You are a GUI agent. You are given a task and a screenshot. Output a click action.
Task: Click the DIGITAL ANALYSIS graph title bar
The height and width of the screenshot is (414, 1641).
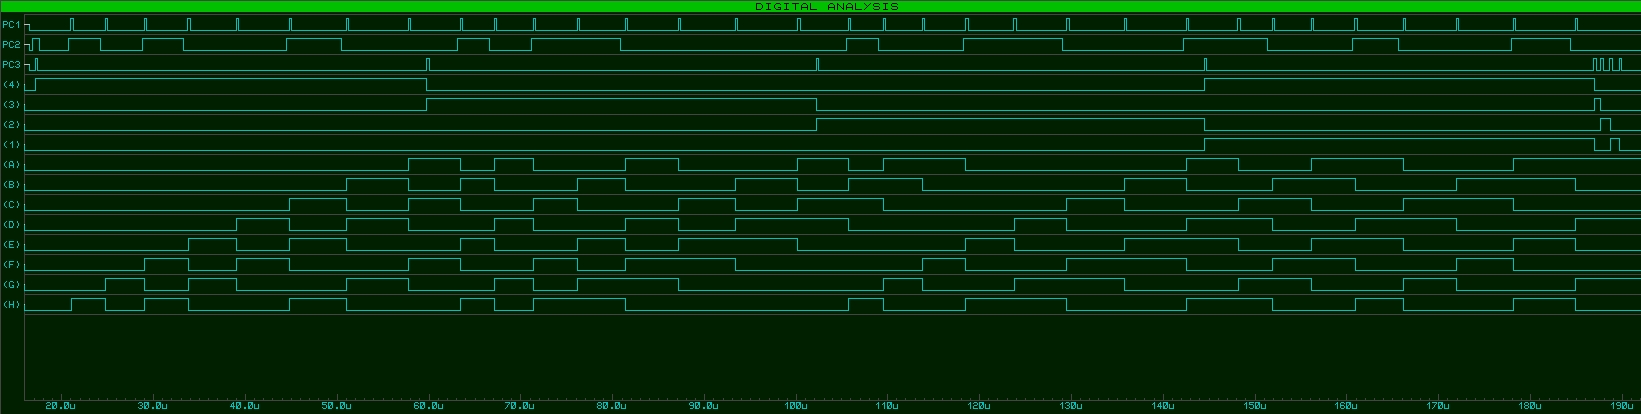pyautogui.click(x=826, y=6)
